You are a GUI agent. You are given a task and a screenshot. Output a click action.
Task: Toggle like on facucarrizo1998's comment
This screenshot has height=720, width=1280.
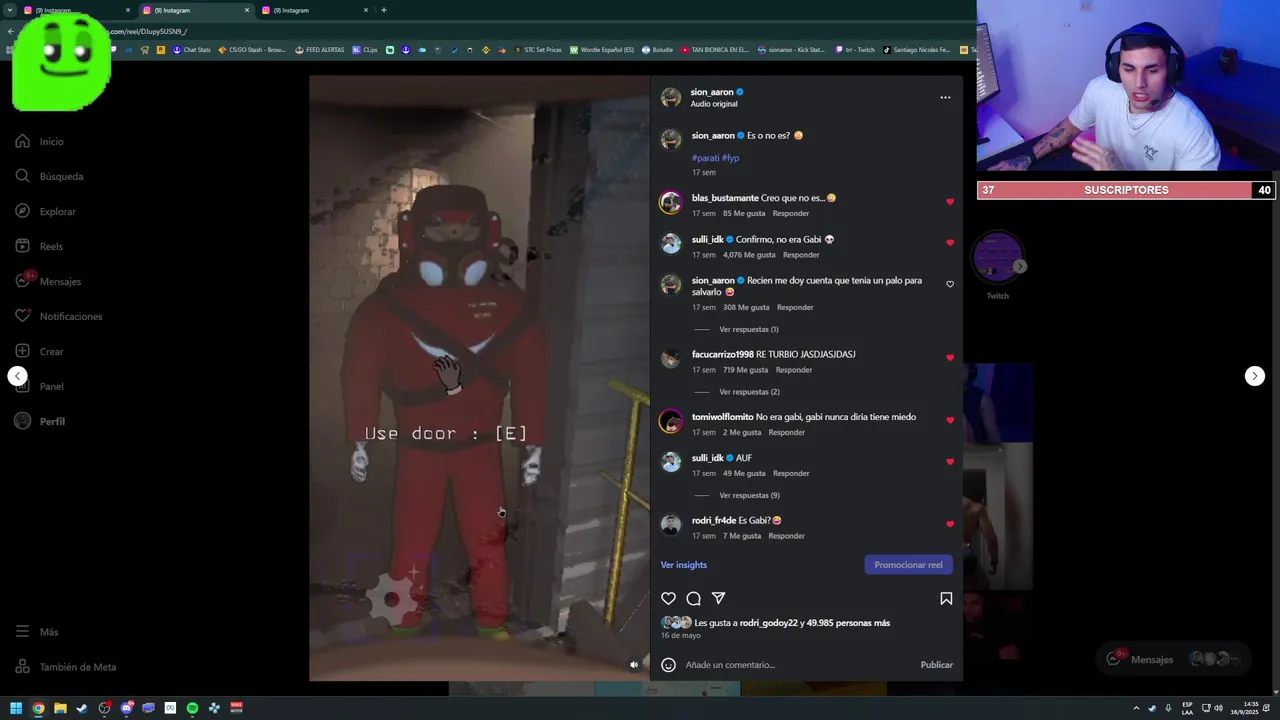pos(950,358)
